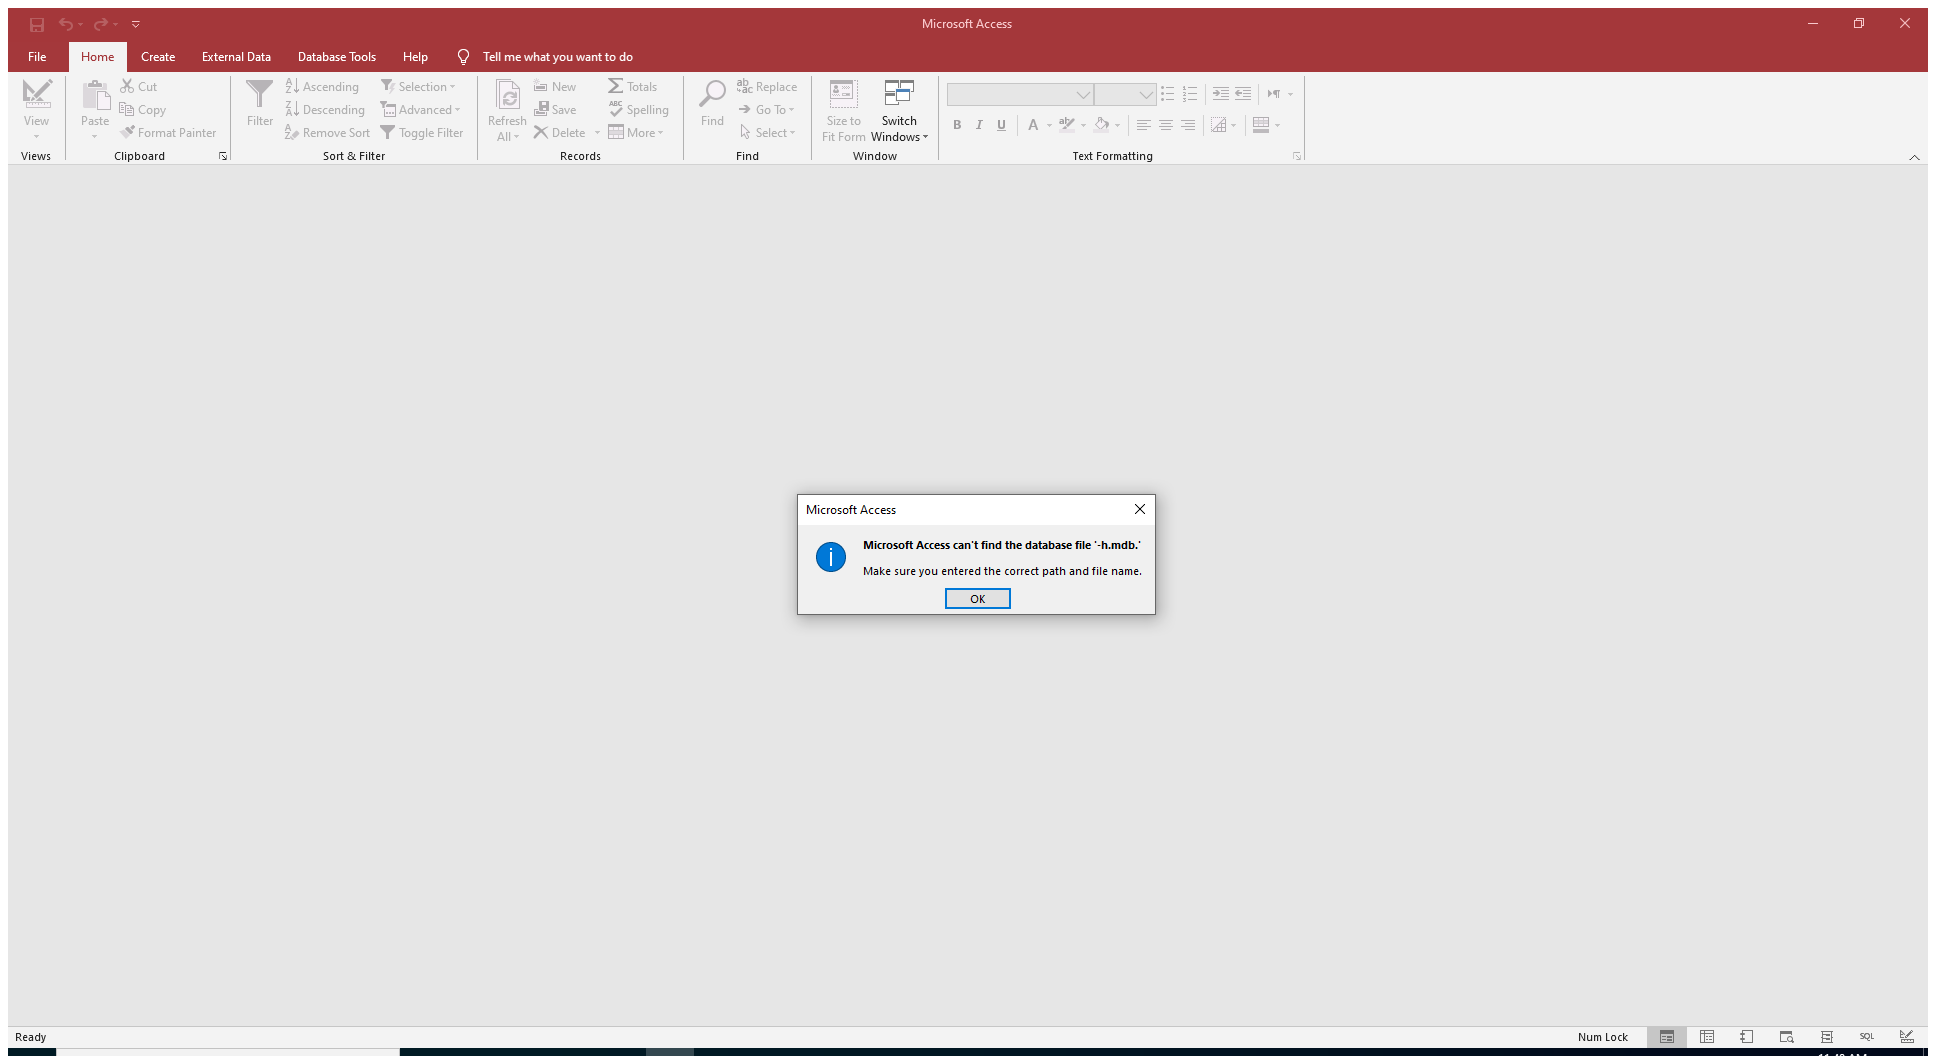Click Save record in the Records group

click(x=555, y=110)
